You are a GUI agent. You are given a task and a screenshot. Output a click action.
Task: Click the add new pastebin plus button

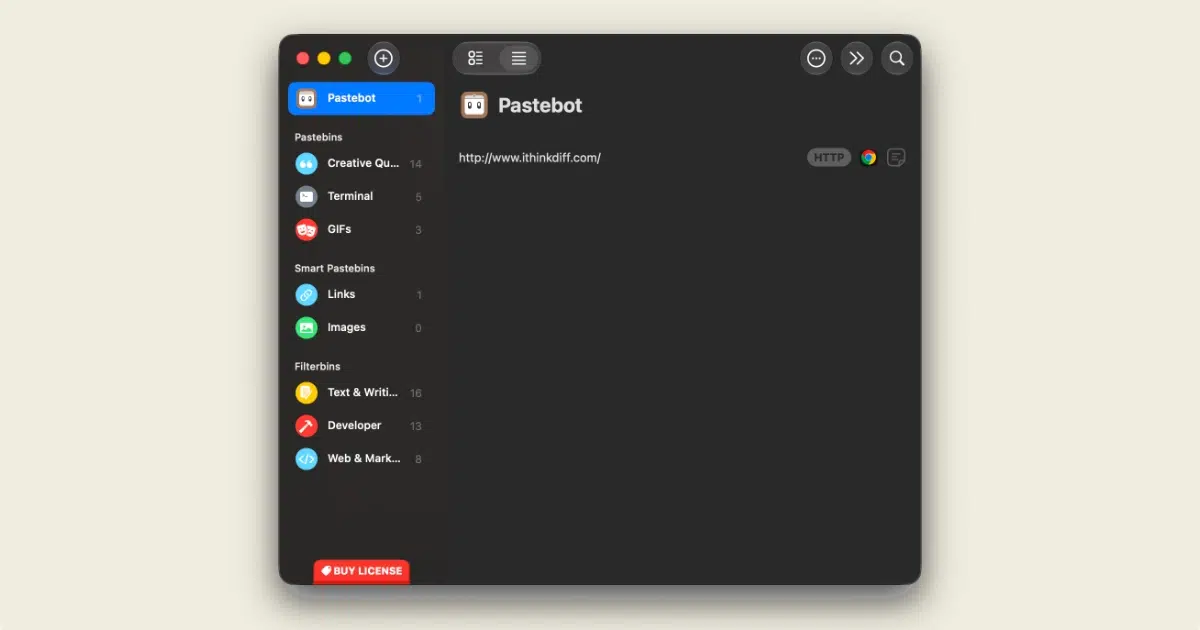coord(383,58)
